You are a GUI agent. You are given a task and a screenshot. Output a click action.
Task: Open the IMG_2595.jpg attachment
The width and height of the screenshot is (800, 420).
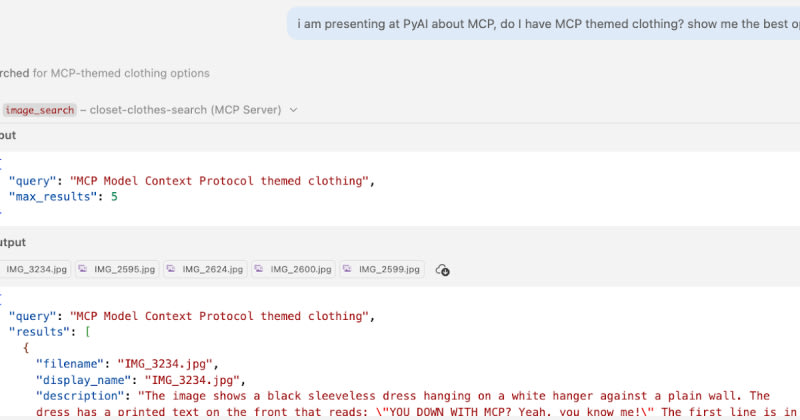118,269
